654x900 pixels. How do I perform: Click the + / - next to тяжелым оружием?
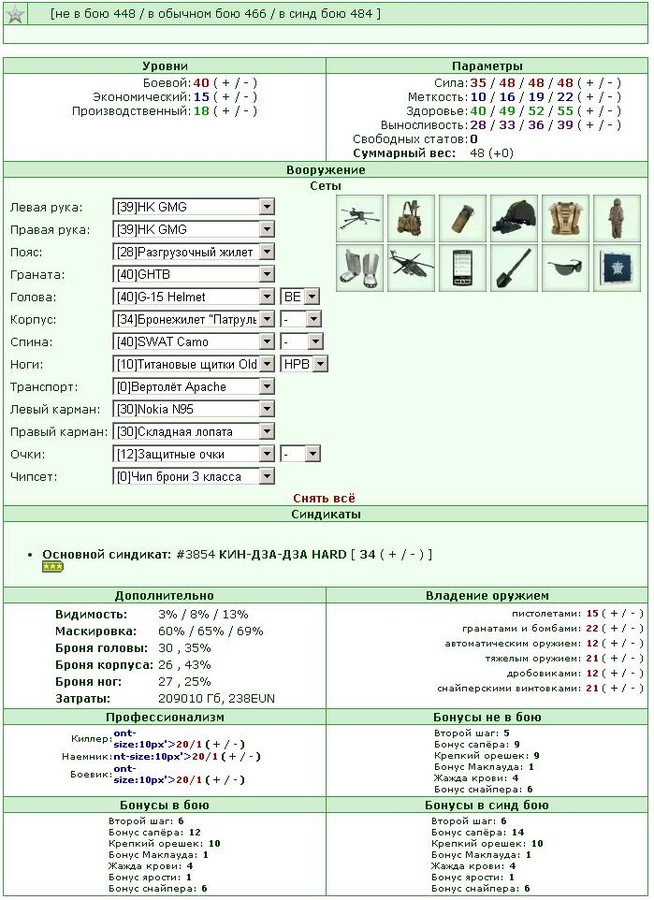coord(623,658)
